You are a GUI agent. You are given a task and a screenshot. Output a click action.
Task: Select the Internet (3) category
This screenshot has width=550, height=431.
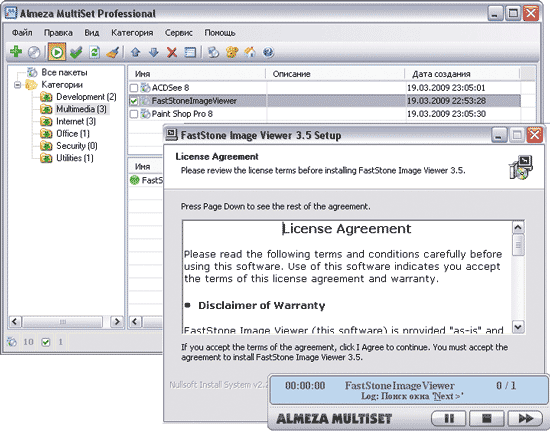(x=76, y=121)
